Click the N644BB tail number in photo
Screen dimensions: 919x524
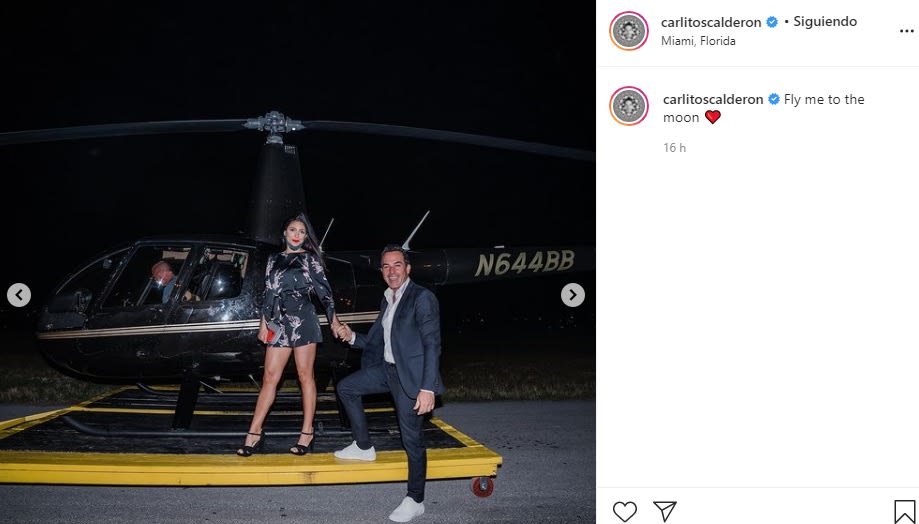[525, 263]
